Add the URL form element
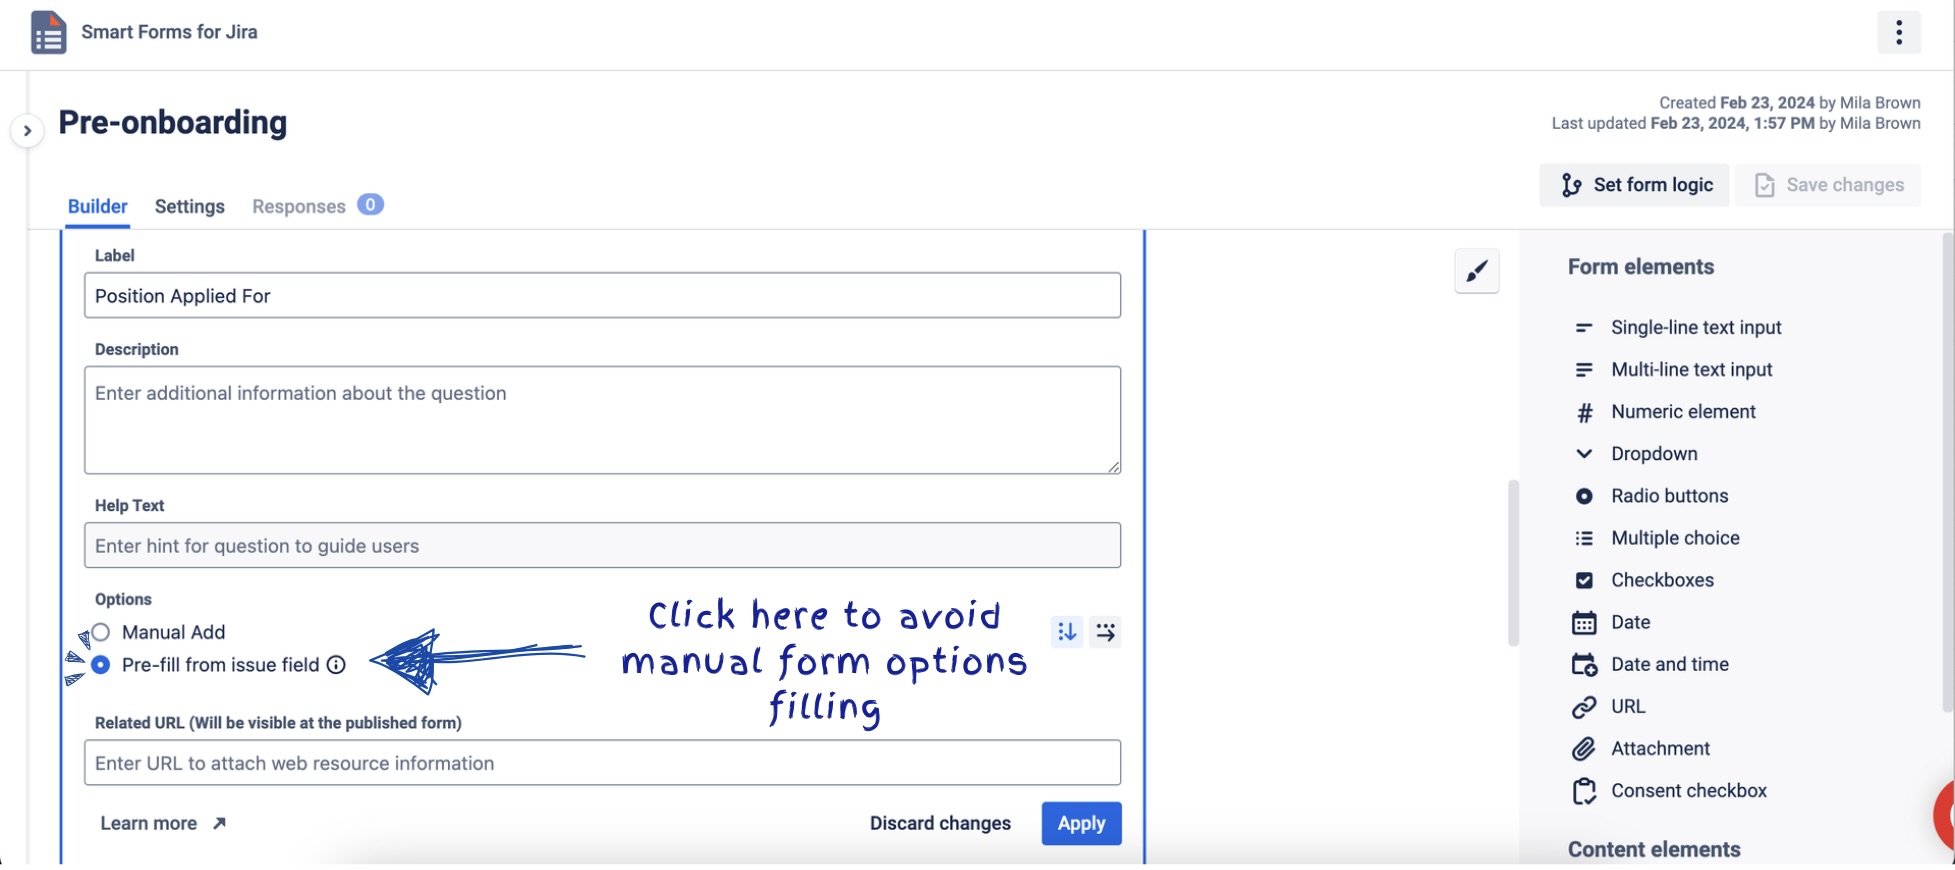The image size is (1955, 870). [x=1627, y=706]
